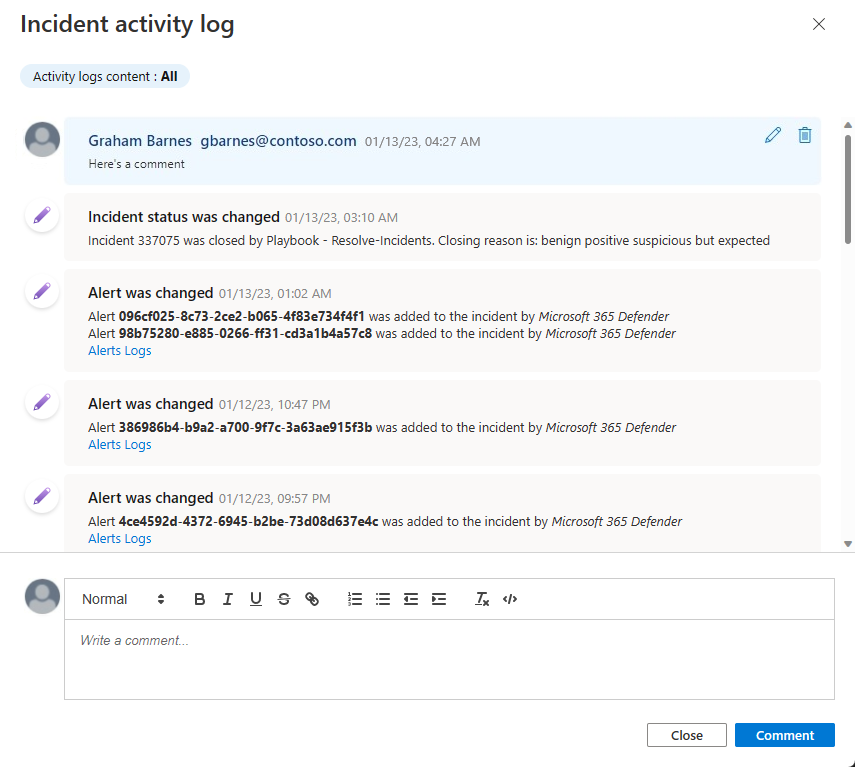The width and height of the screenshot is (855, 767).
Task: Toggle bulleted list in comment editor
Action: 383,598
